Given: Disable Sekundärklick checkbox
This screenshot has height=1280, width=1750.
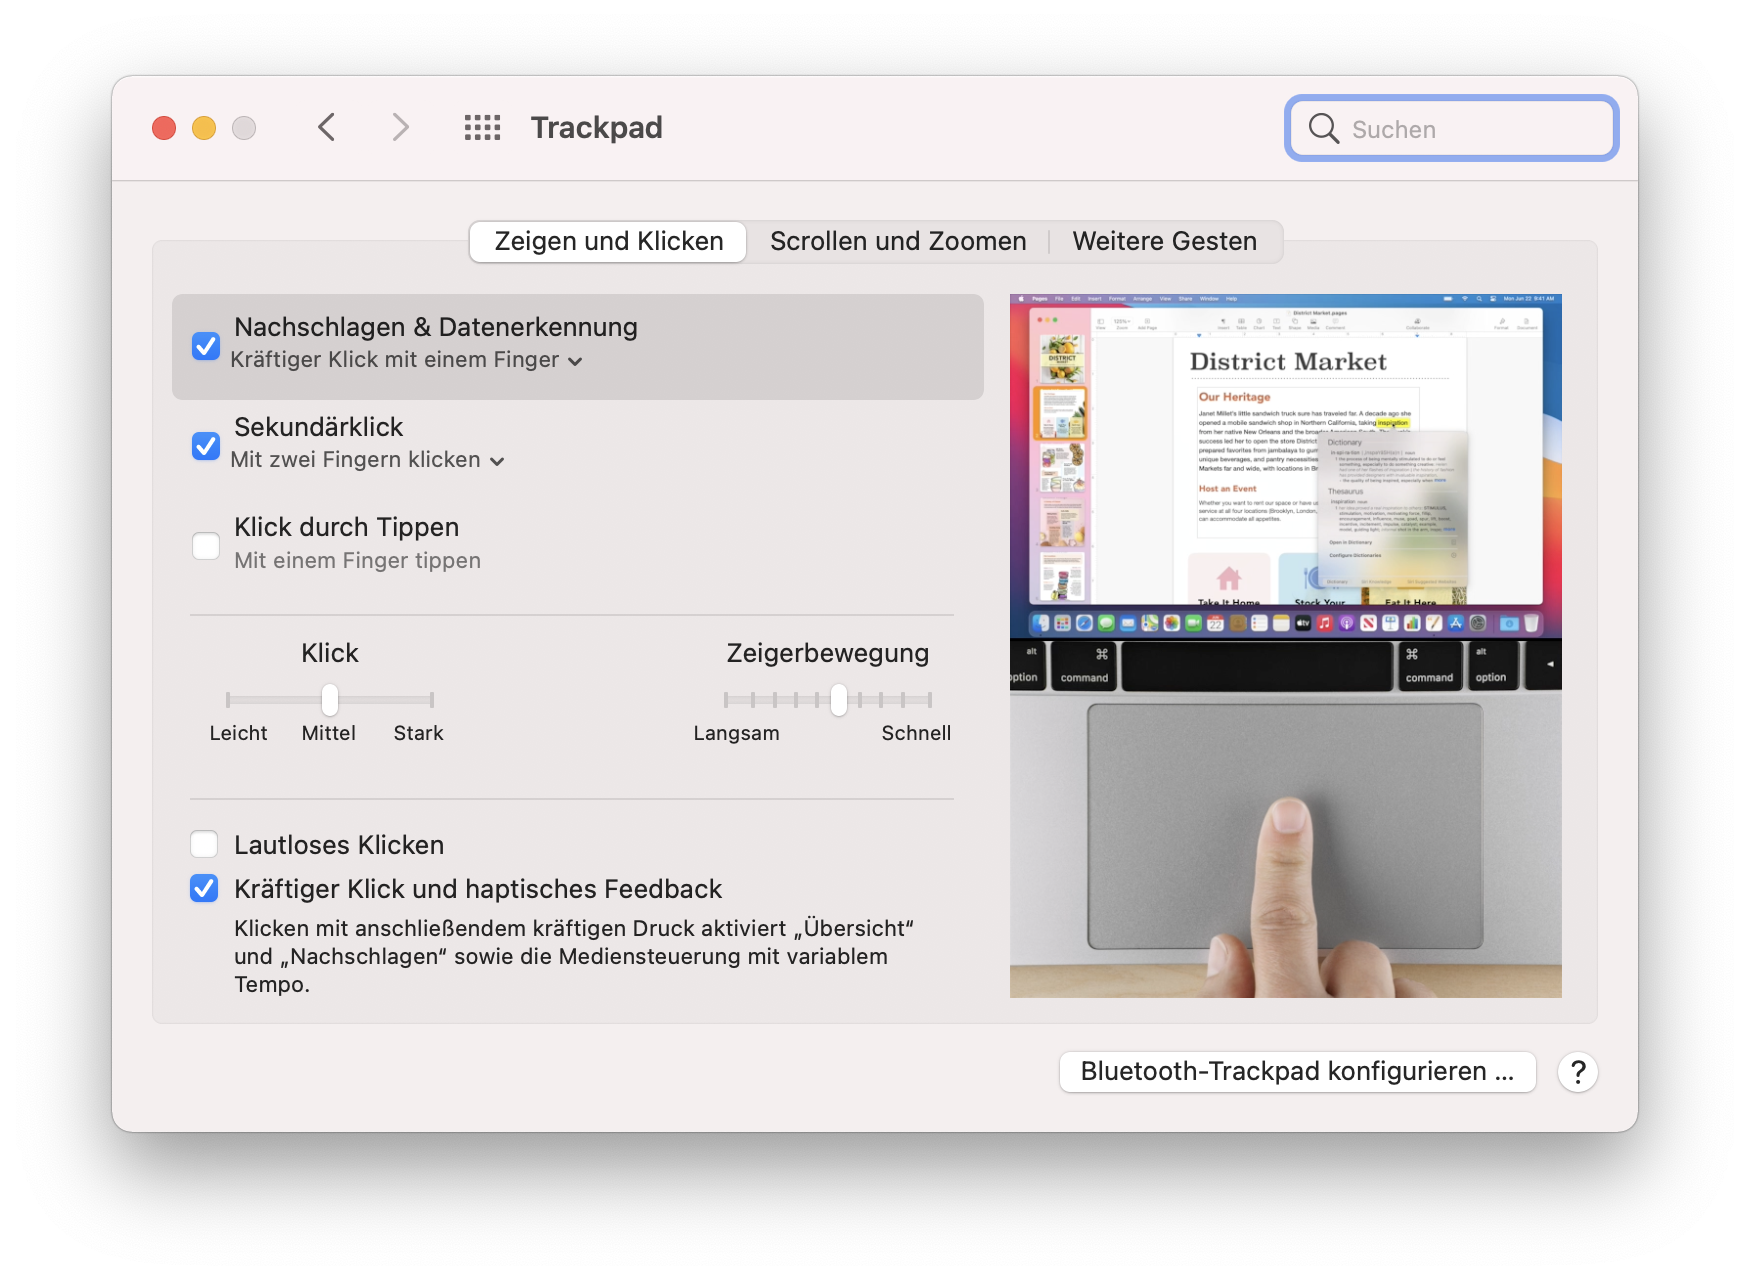Looking at the screenshot, I should pyautogui.click(x=206, y=446).
